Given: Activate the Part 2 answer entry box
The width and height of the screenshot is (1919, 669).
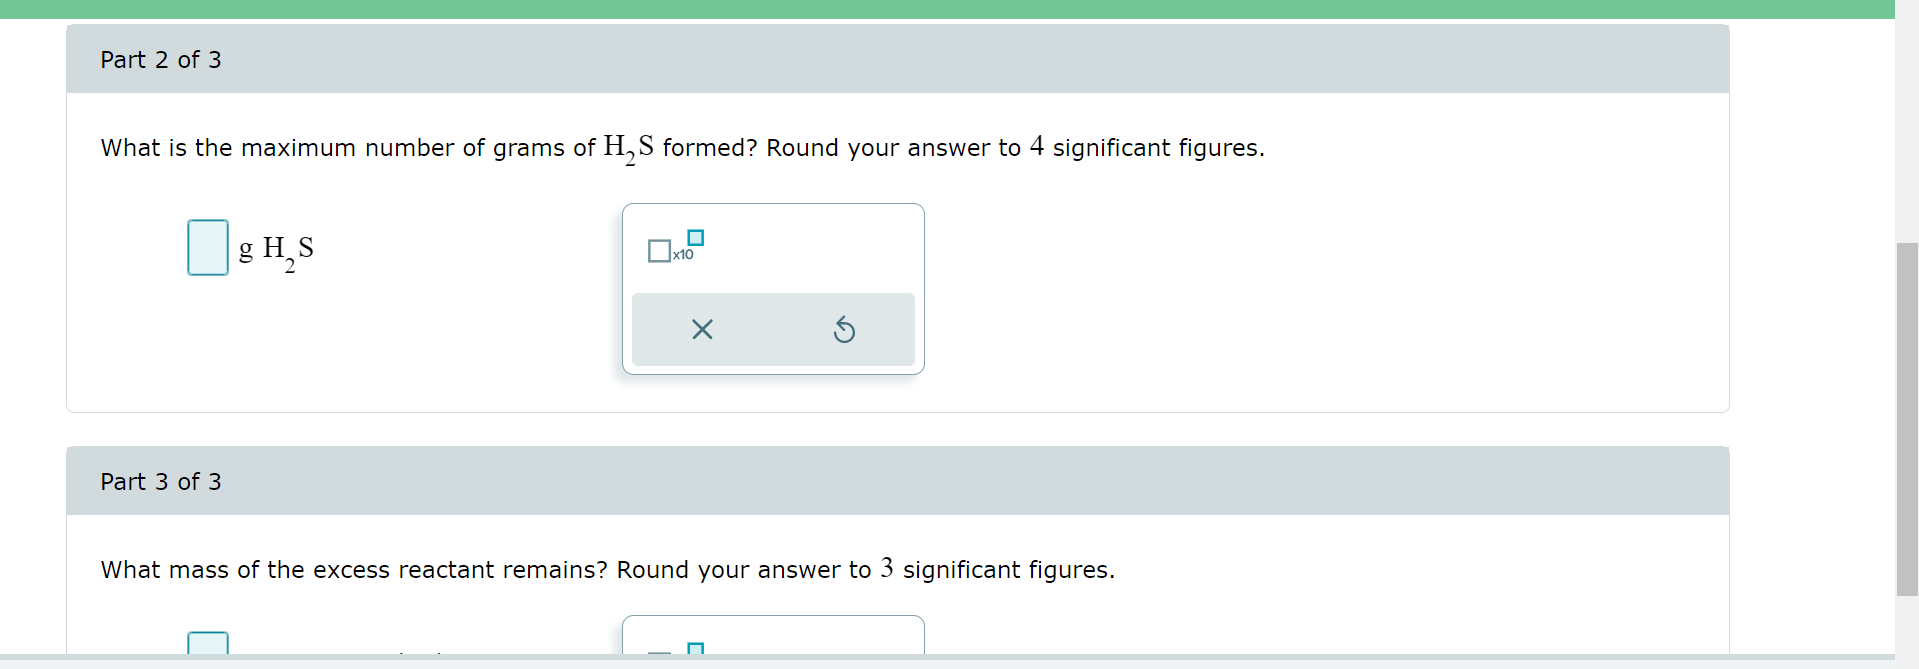Looking at the screenshot, I should click(x=207, y=247).
